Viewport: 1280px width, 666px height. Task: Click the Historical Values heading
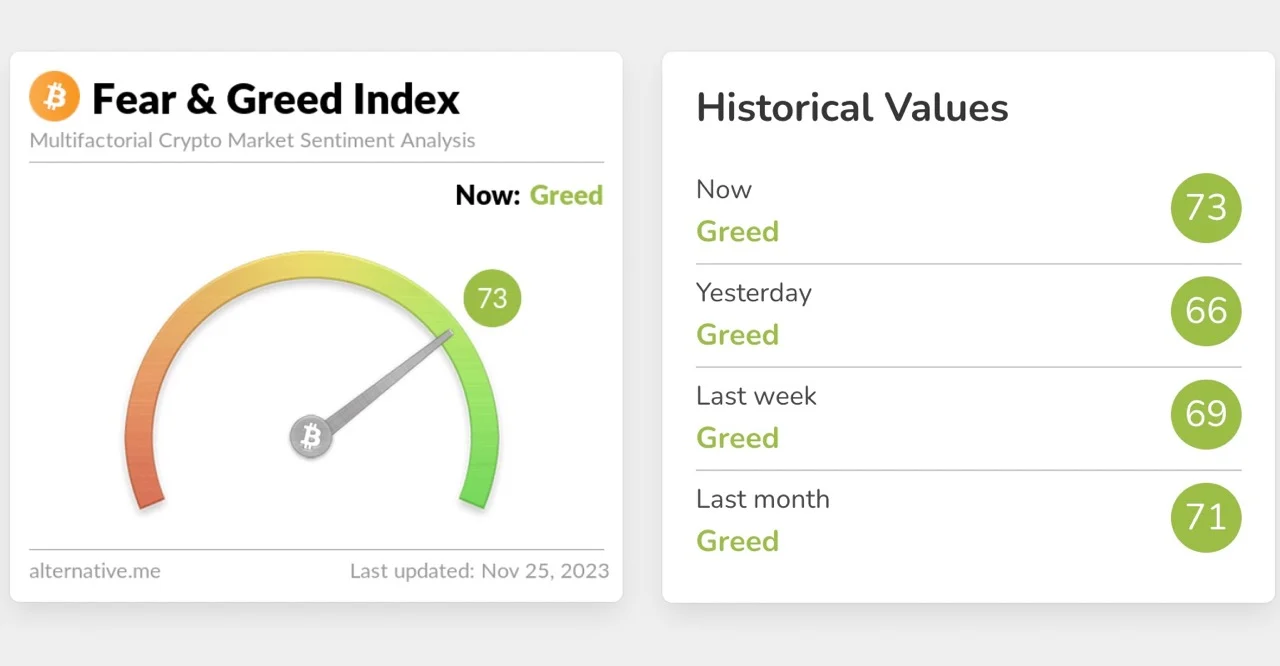(852, 107)
